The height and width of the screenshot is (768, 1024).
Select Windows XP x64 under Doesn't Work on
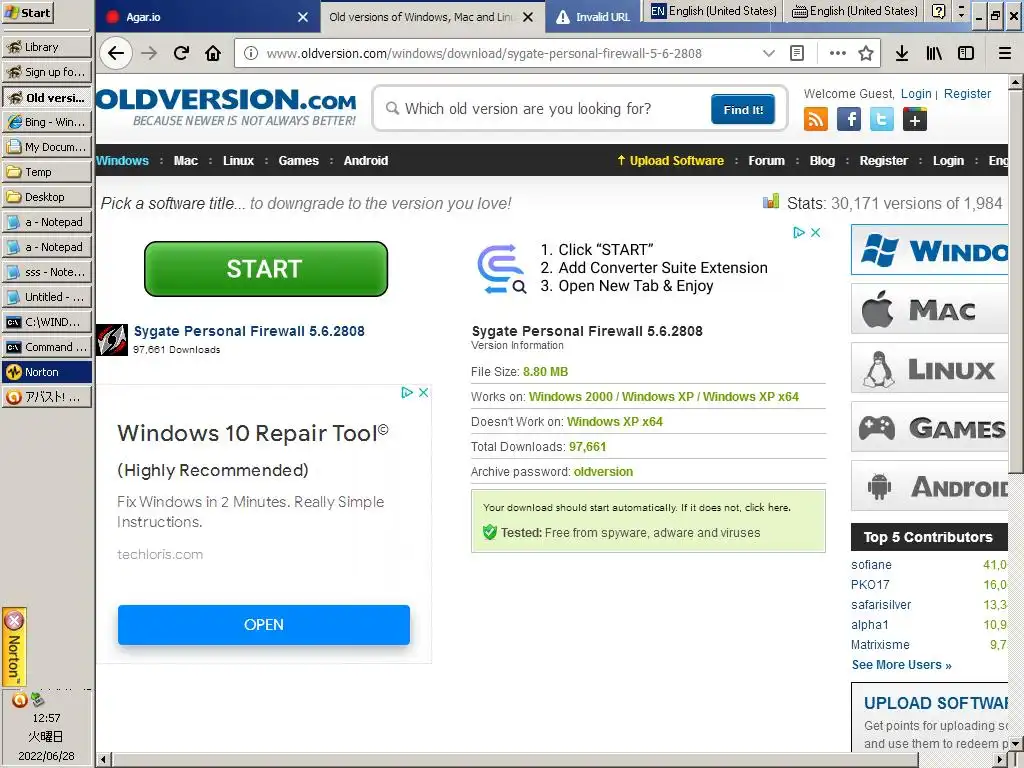click(x=615, y=422)
